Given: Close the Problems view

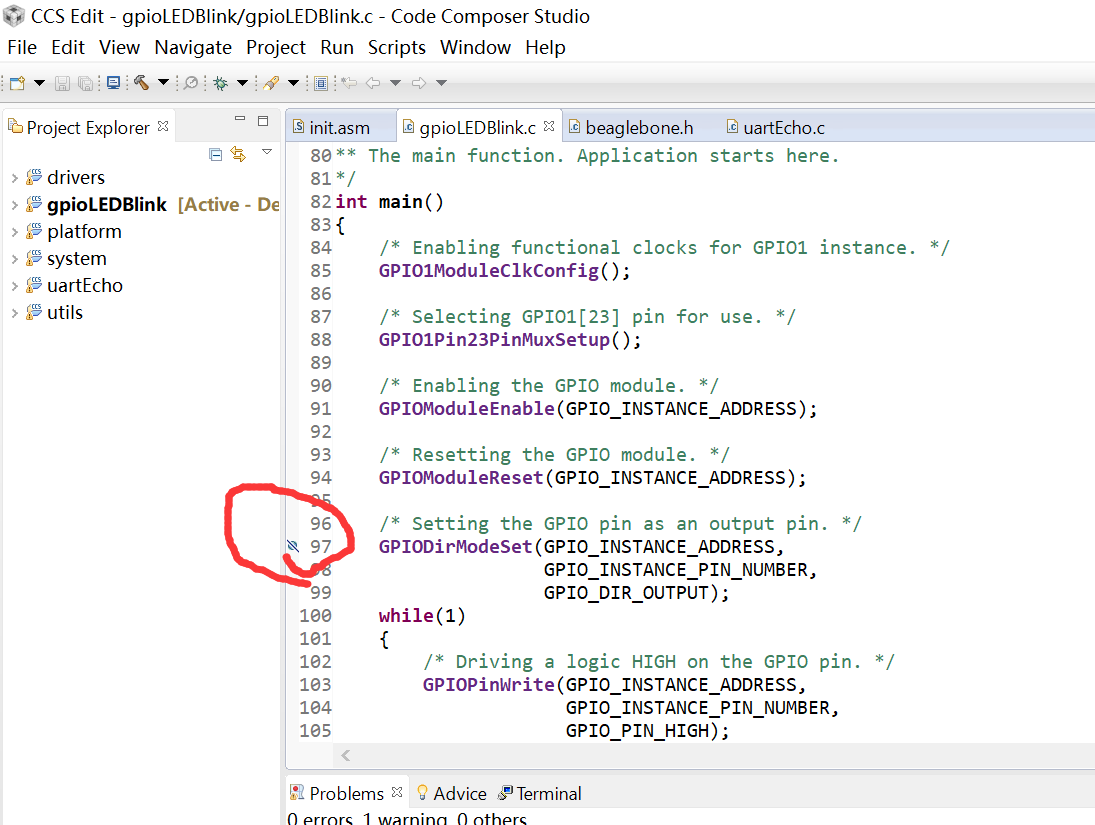Looking at the screenshot, I should coord(397,792).
